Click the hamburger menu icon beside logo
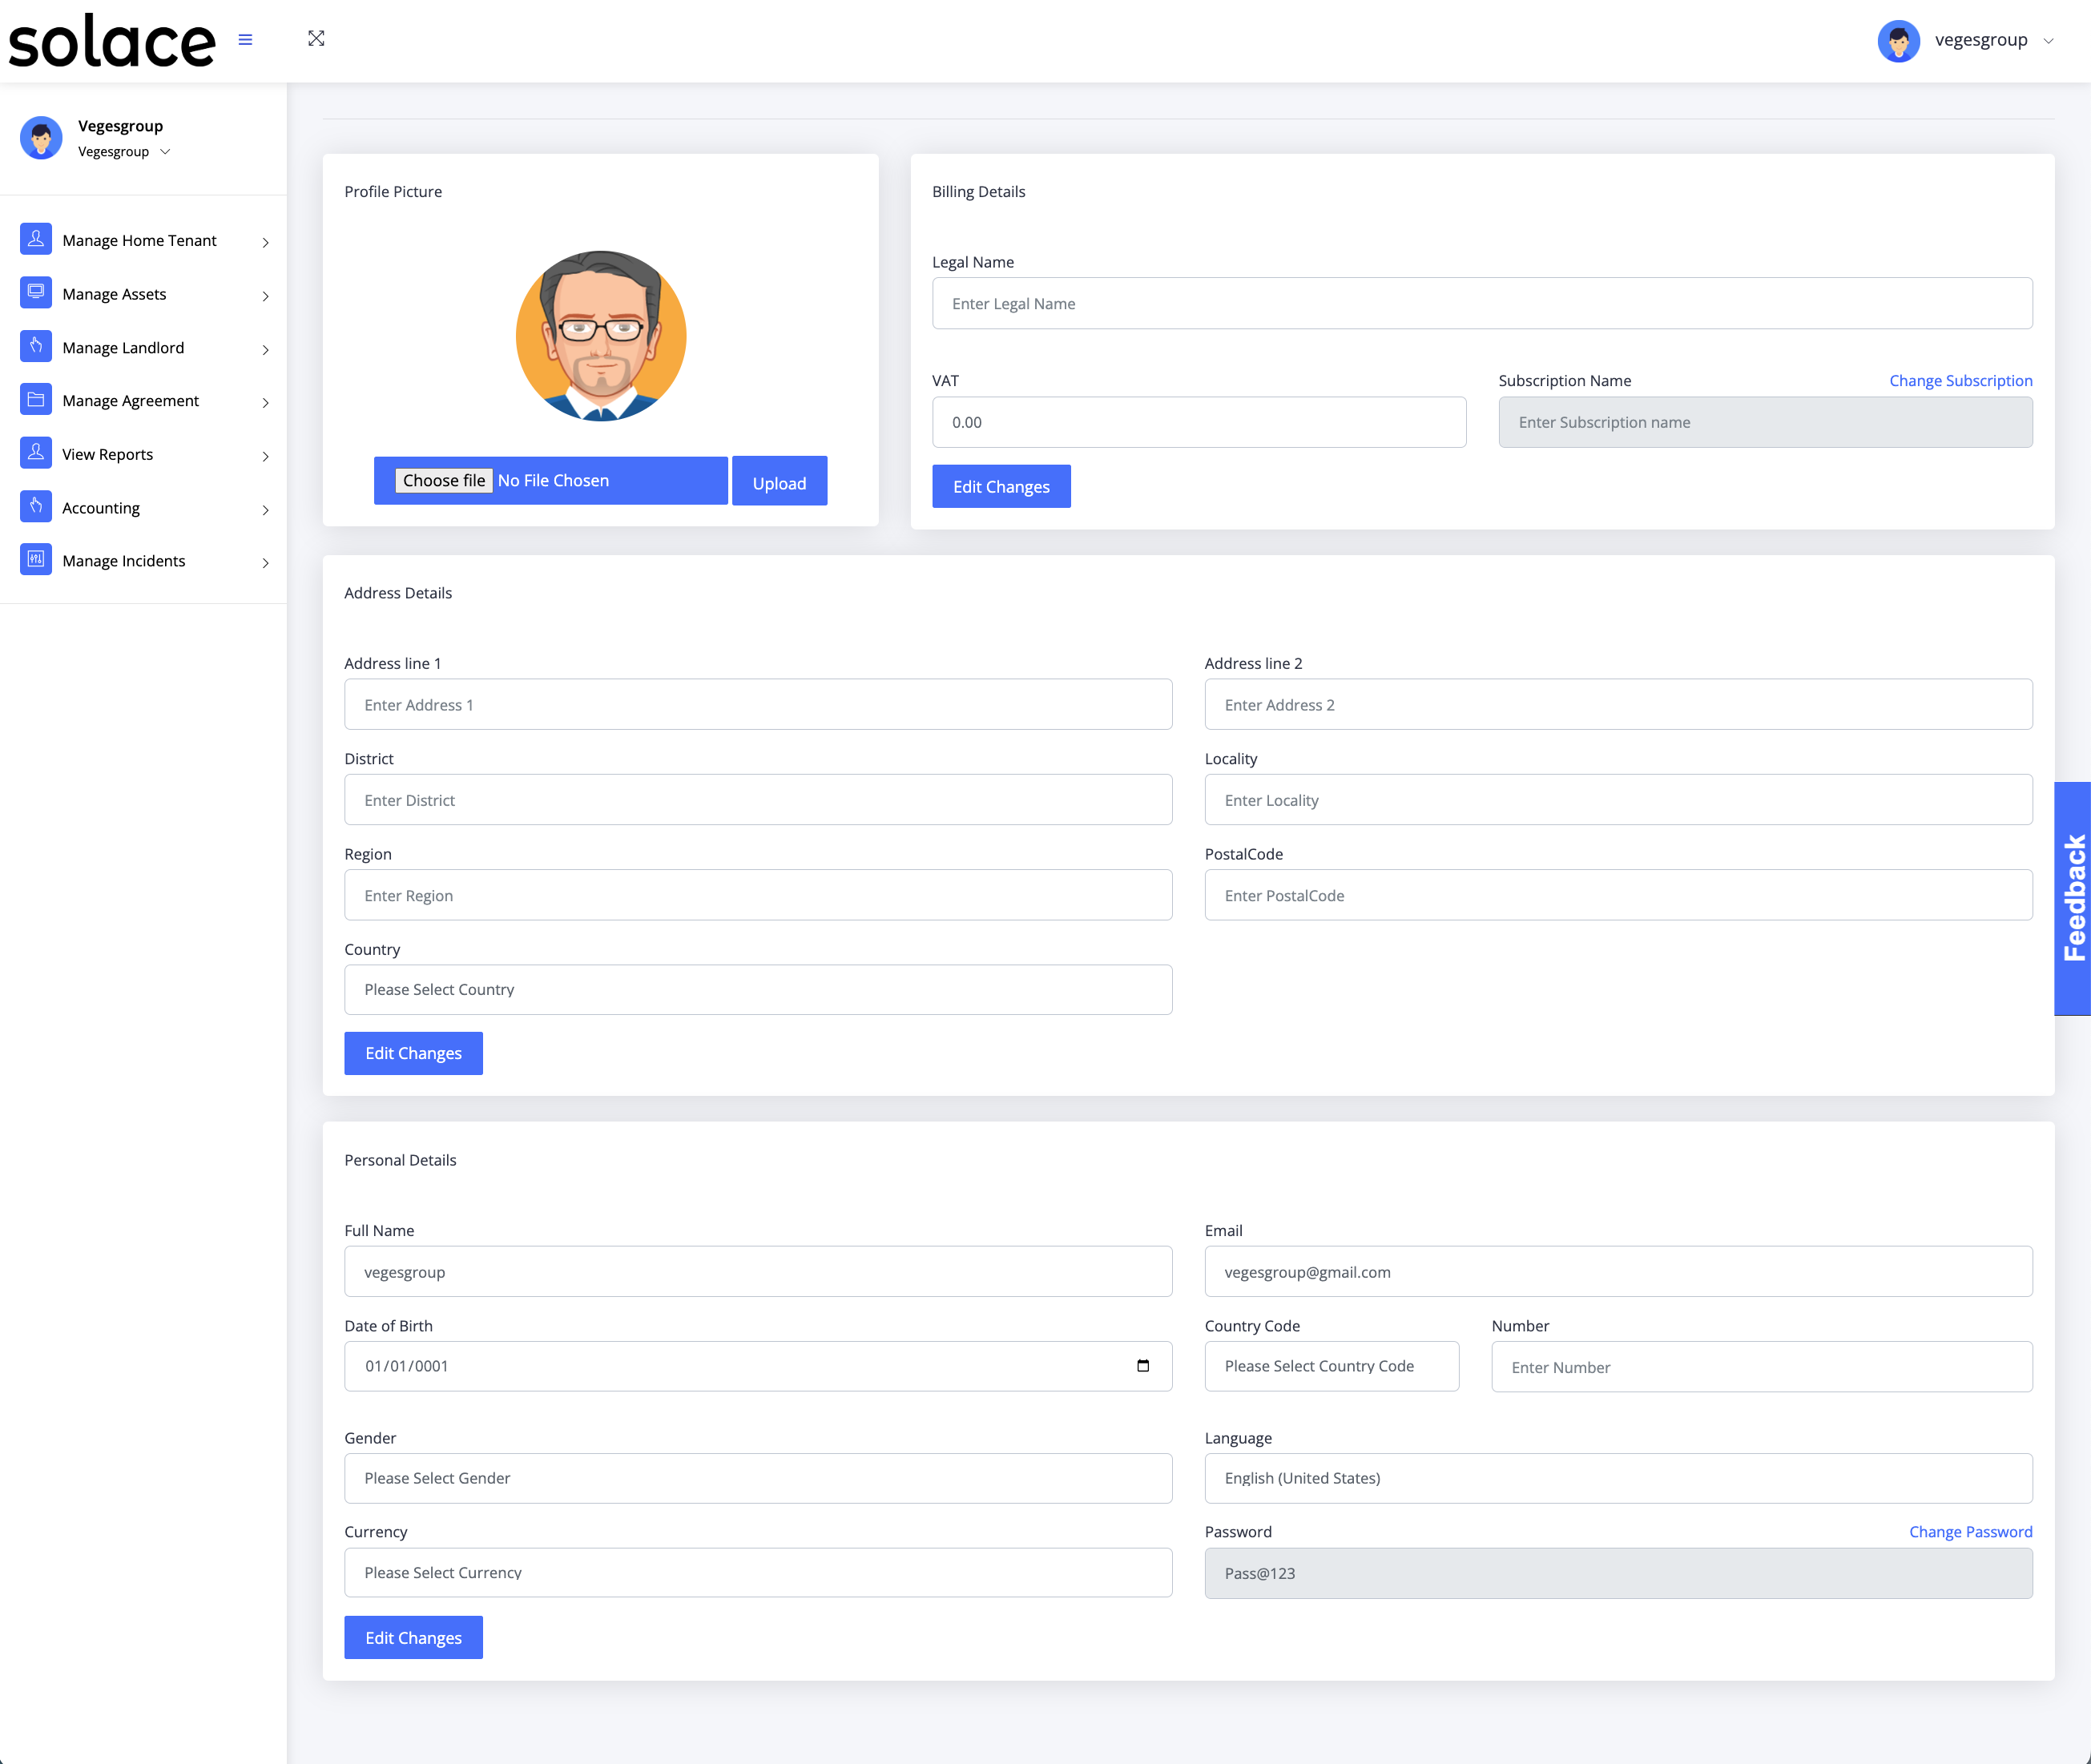Screen dimensions: 2091x1764 click(245, 40)
